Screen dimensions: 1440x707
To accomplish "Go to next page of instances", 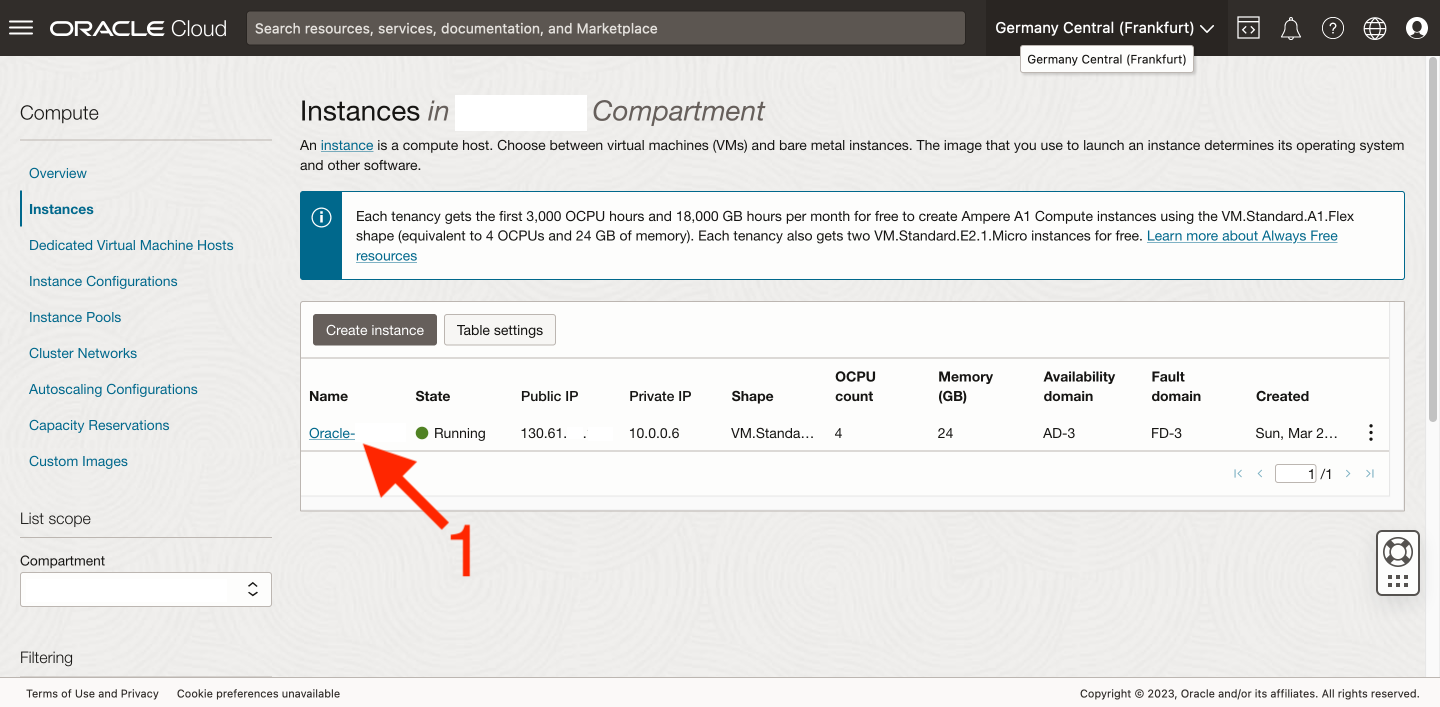I will click(1348, 474).
